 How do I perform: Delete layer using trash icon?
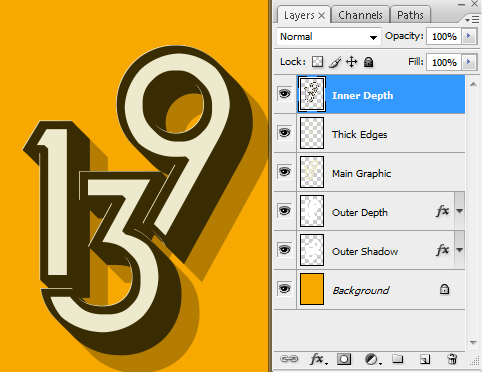click(452, 359)
